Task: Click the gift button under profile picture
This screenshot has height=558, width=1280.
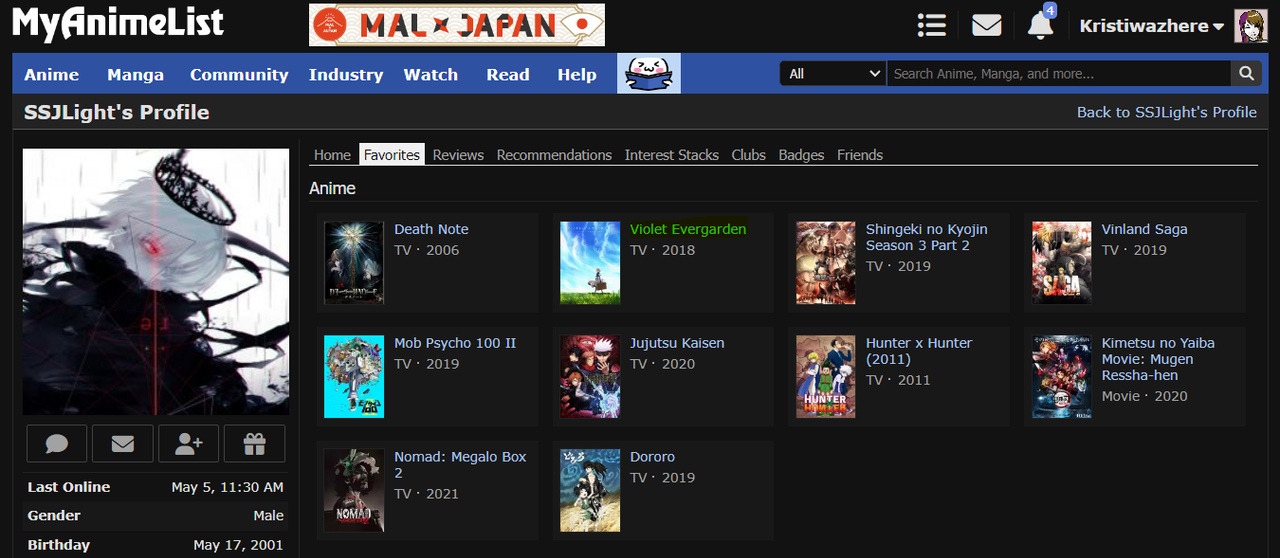Action: point(255,444)
